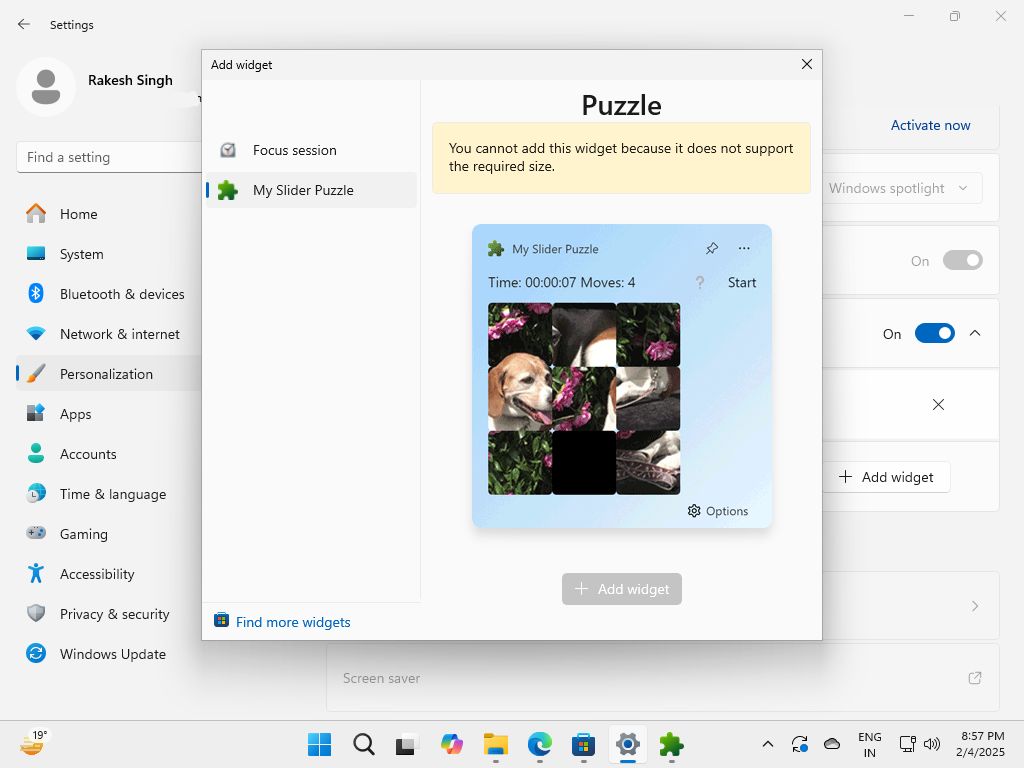Select Focus session in widget list

pos(294,150)
